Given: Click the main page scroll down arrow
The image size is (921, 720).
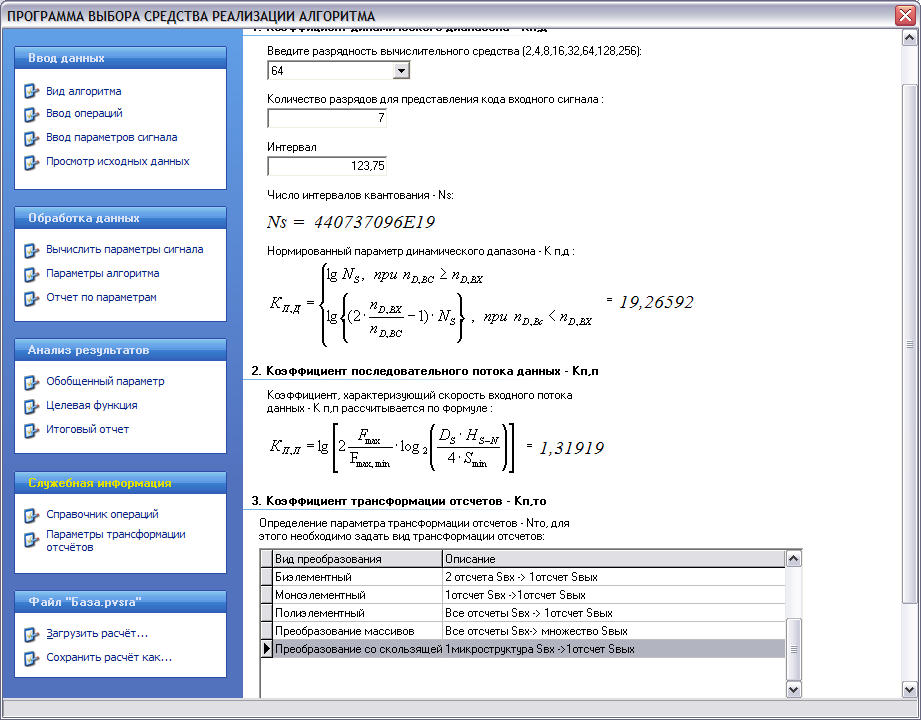Looking at the screenshot, I should point(909,689).
